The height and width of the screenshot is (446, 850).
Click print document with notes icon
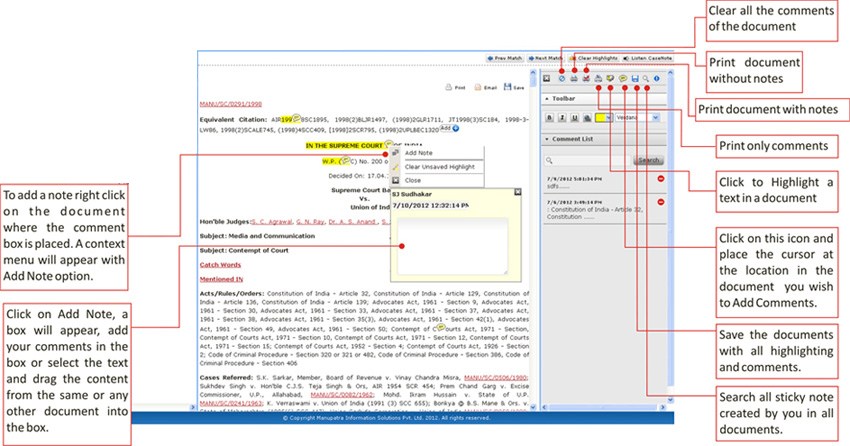(x=586, y=79)
